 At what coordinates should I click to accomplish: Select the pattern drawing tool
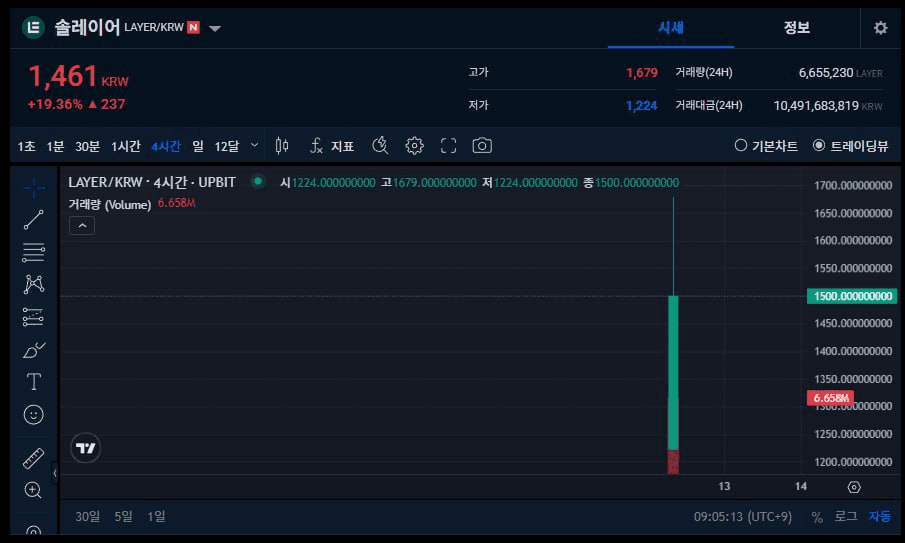coord(33,284)
